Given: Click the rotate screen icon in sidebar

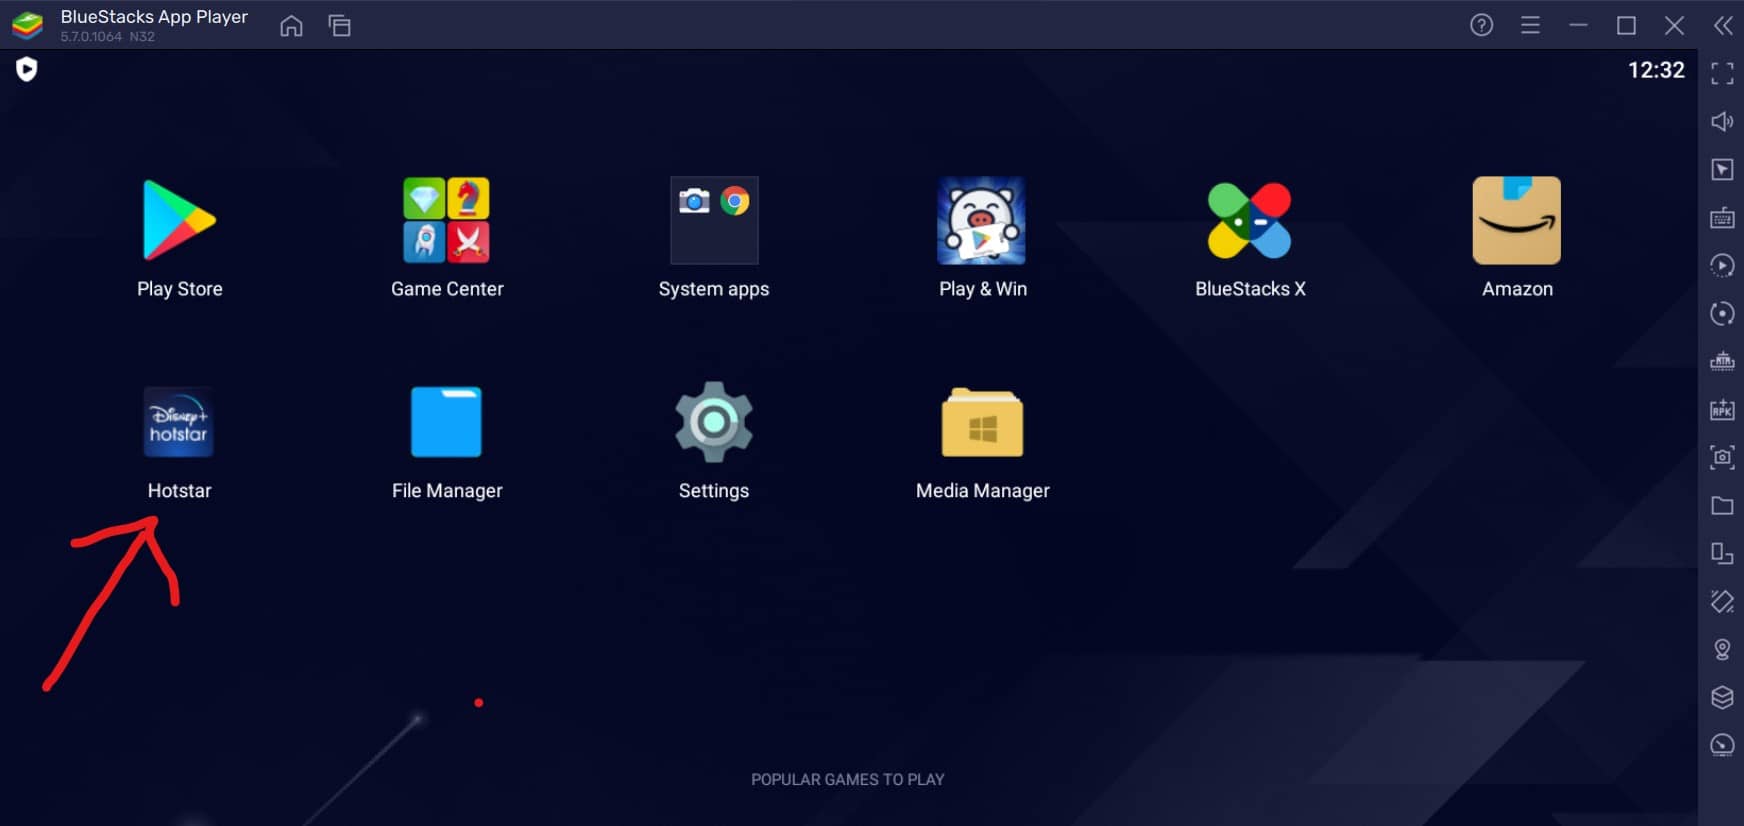Looking at the screenshot, I should tap(1722, 601).
